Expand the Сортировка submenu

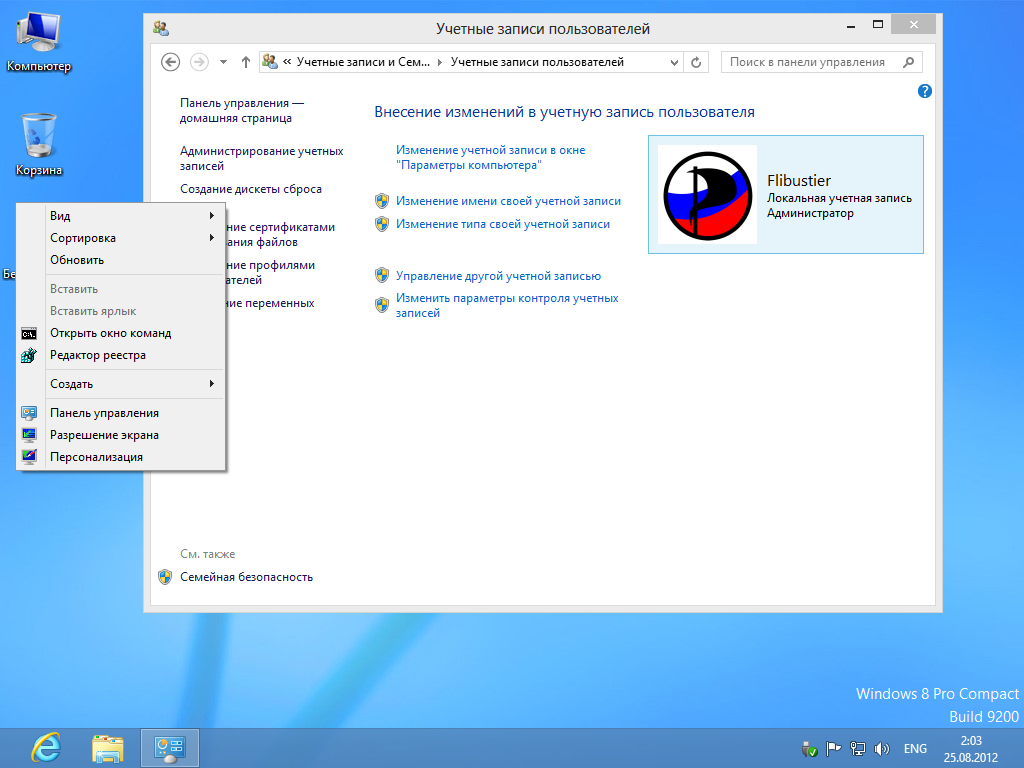pos(130,238)
